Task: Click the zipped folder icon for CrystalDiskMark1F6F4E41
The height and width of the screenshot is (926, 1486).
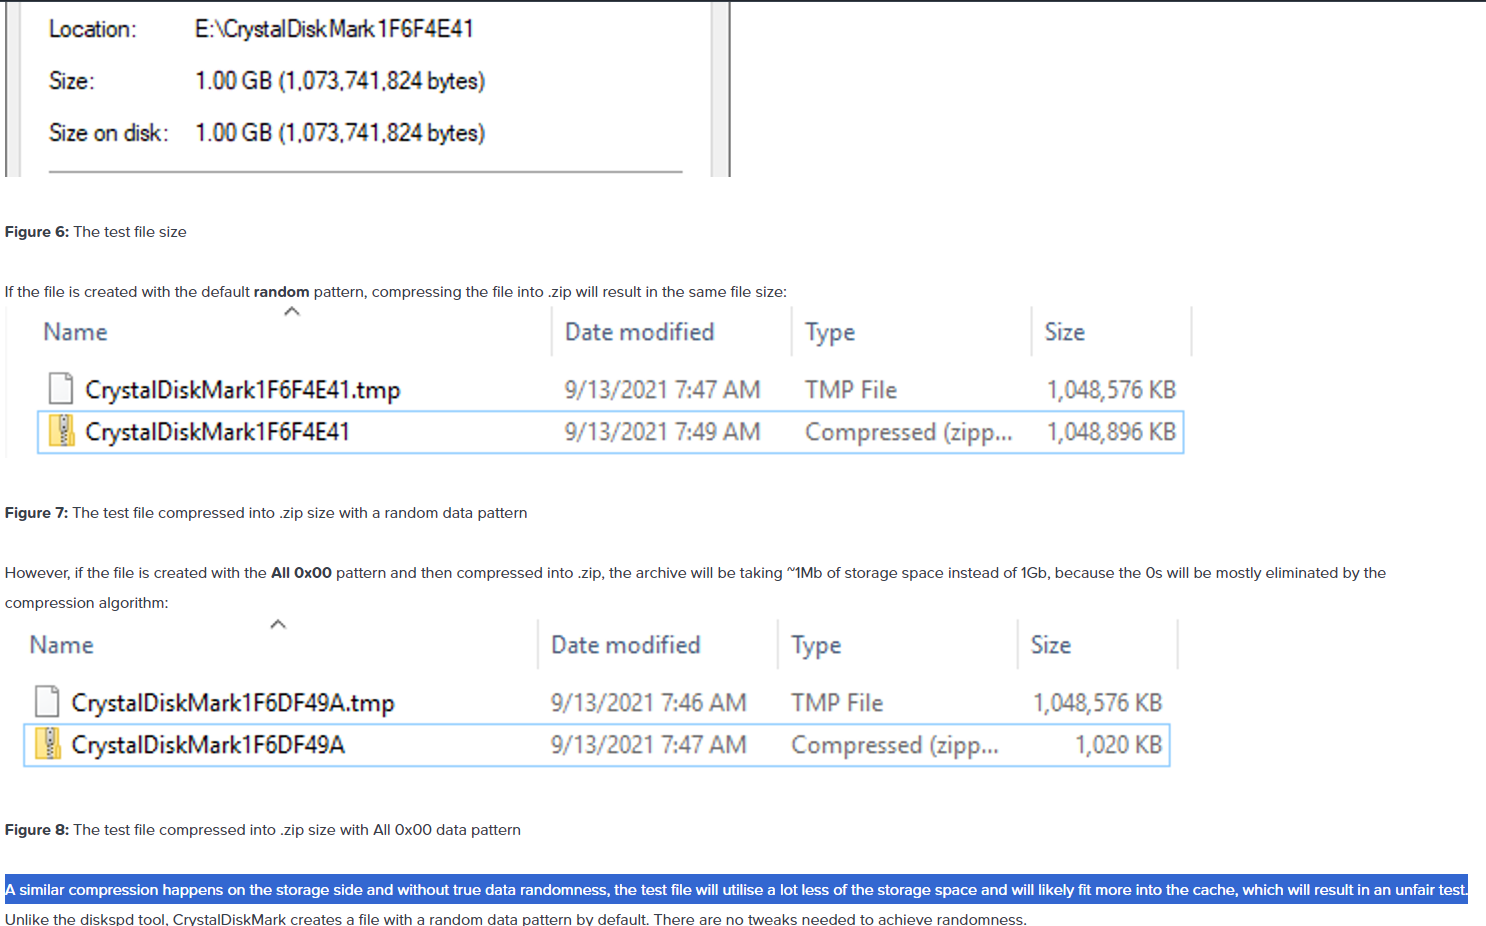Action: coord(61,431)
